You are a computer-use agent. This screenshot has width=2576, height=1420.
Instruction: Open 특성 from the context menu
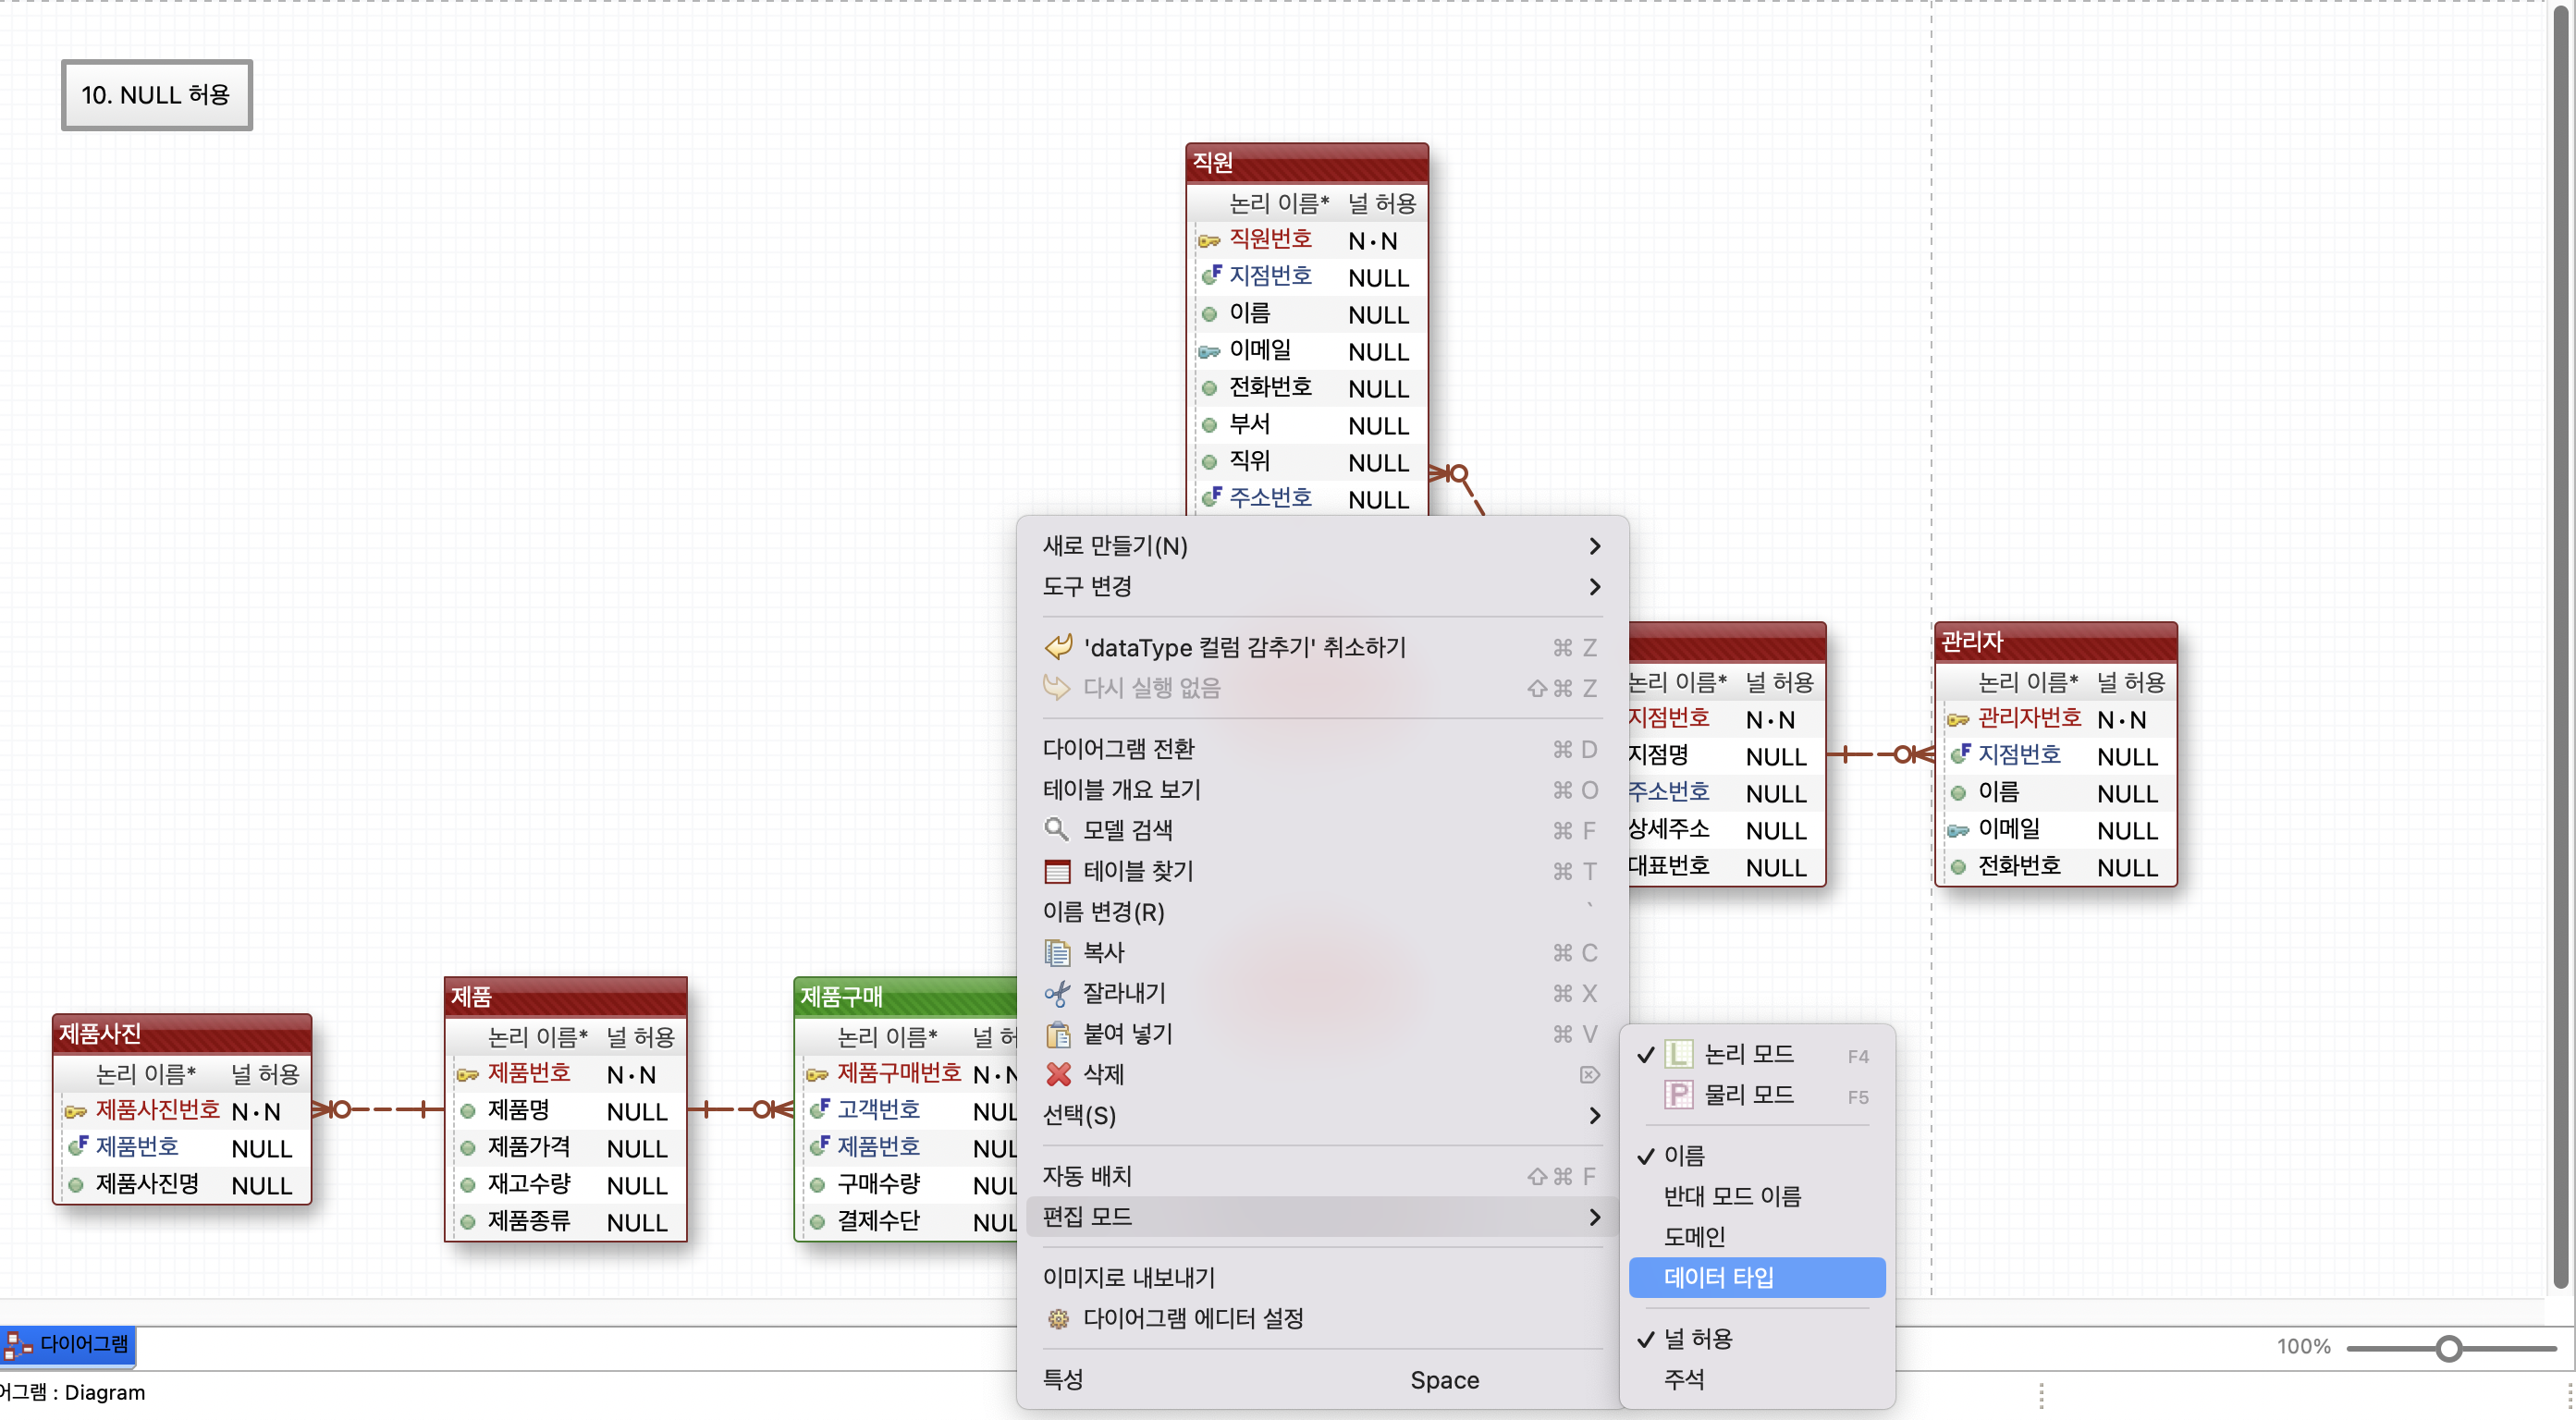pos(1322,1380)
